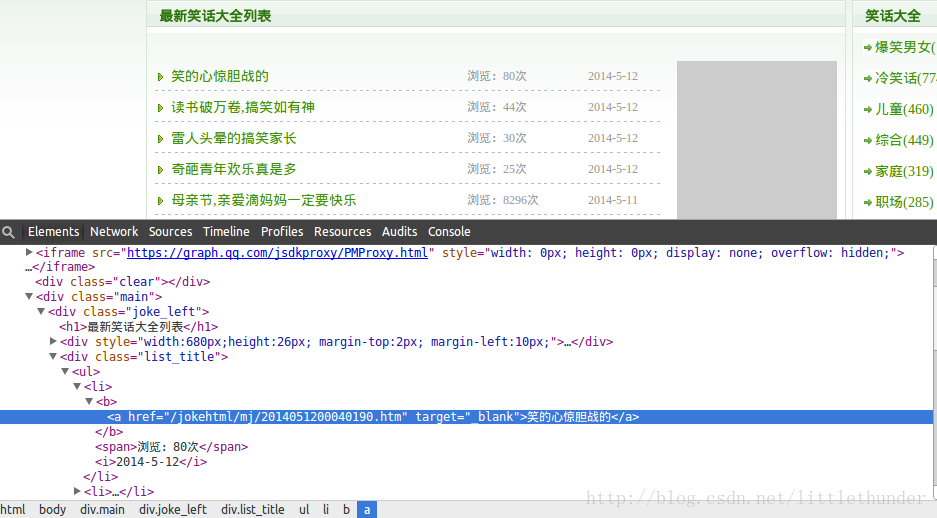Open the 综合(449) category link
This screenshot has width=937, height=518.
(x=904, y=140)
